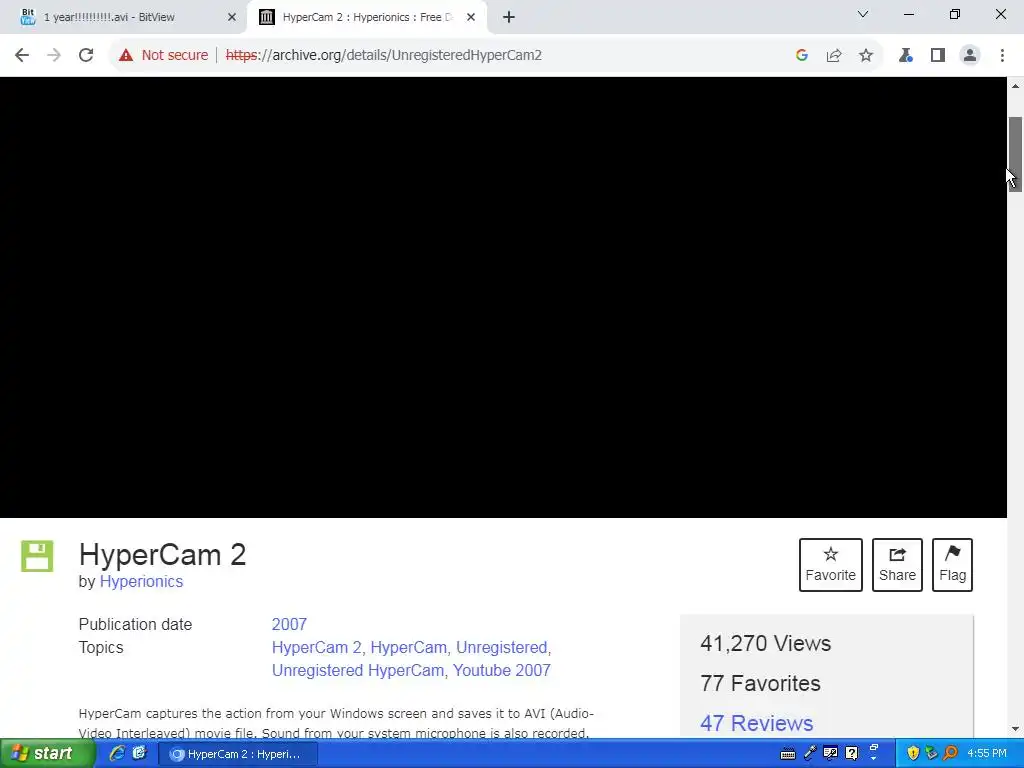Image resolution: width=1024 pixels, height=768 pixels.
Task: Open the Chrome Labs flask icon
Action: tap(906, 56)
